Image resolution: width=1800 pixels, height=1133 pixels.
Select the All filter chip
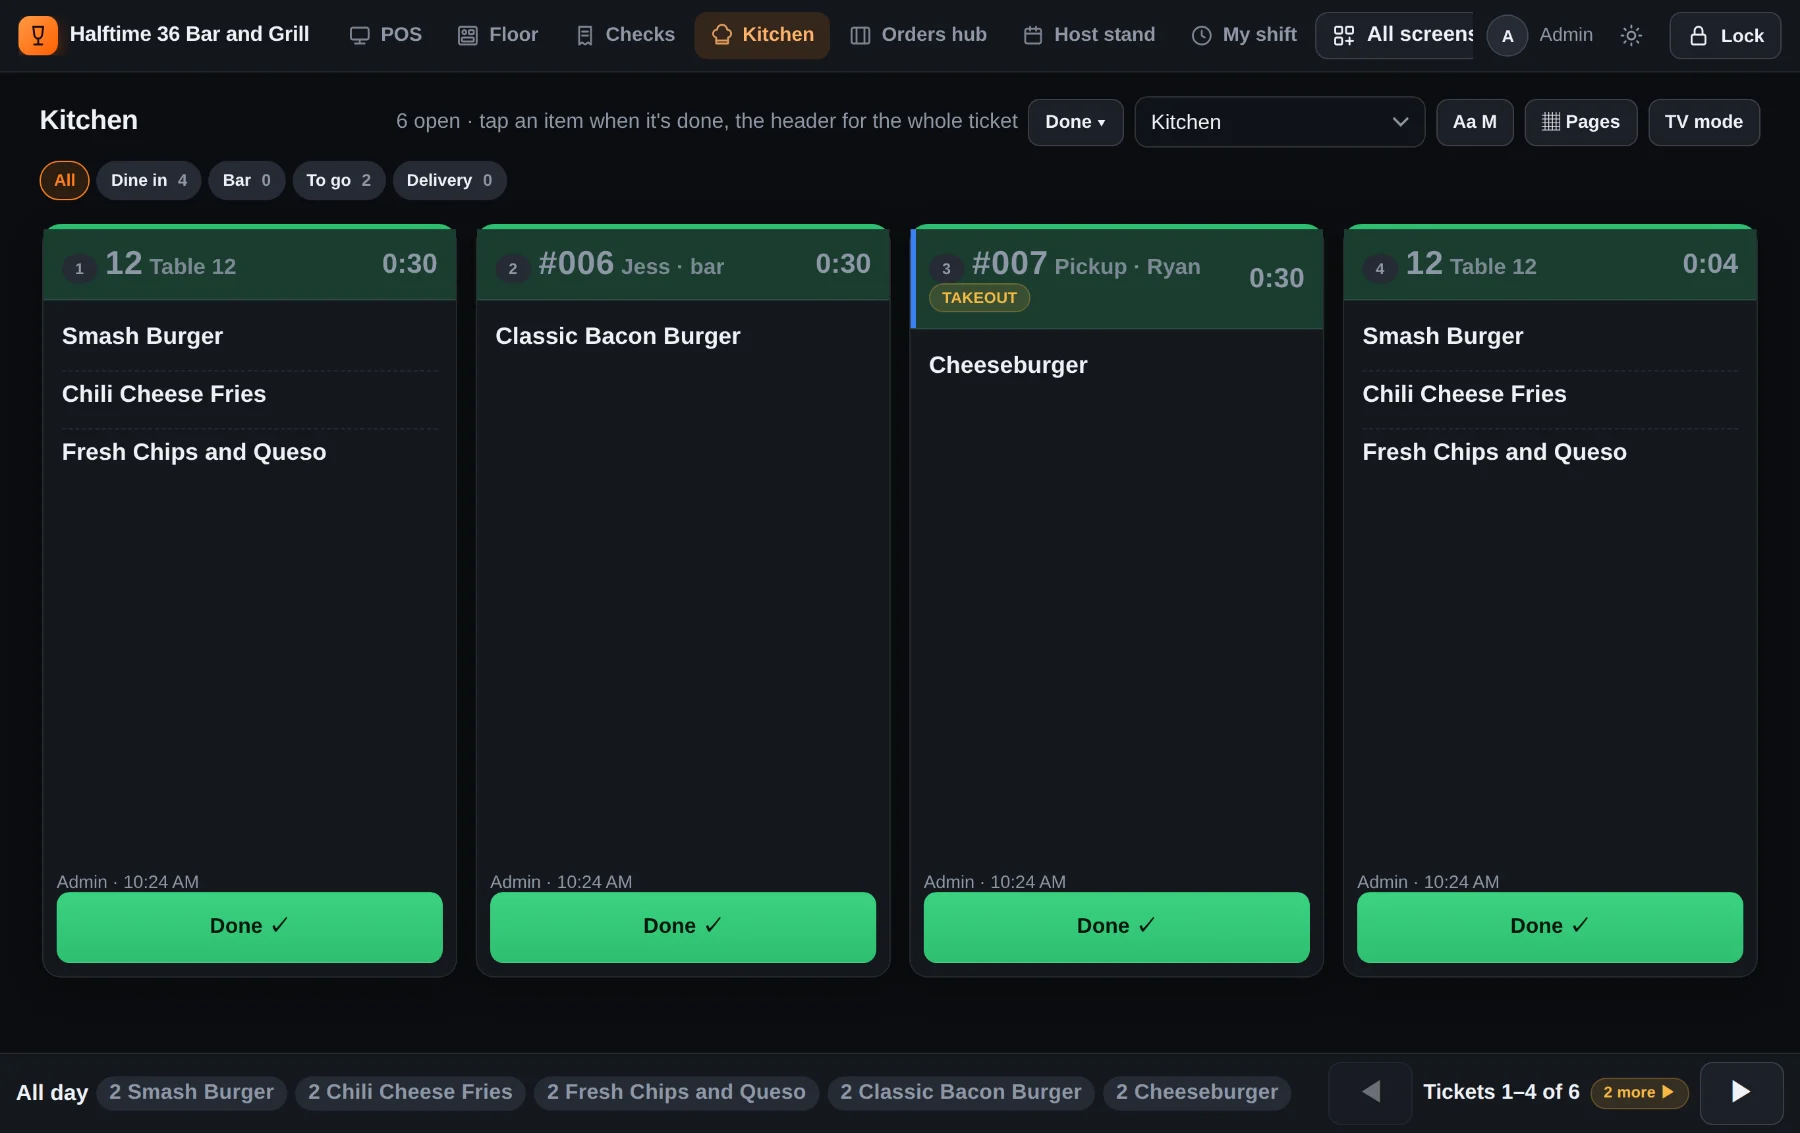click(x=65, y=180)
